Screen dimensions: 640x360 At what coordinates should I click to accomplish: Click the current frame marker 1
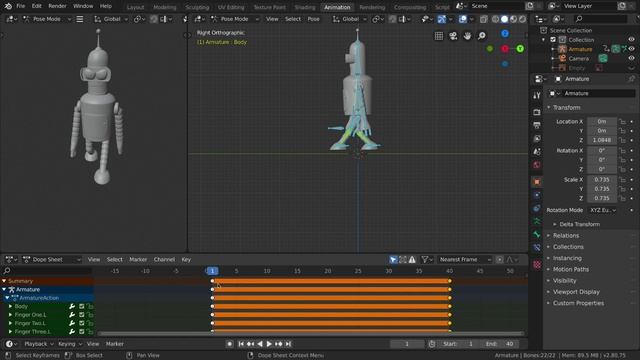coord(212,271)
